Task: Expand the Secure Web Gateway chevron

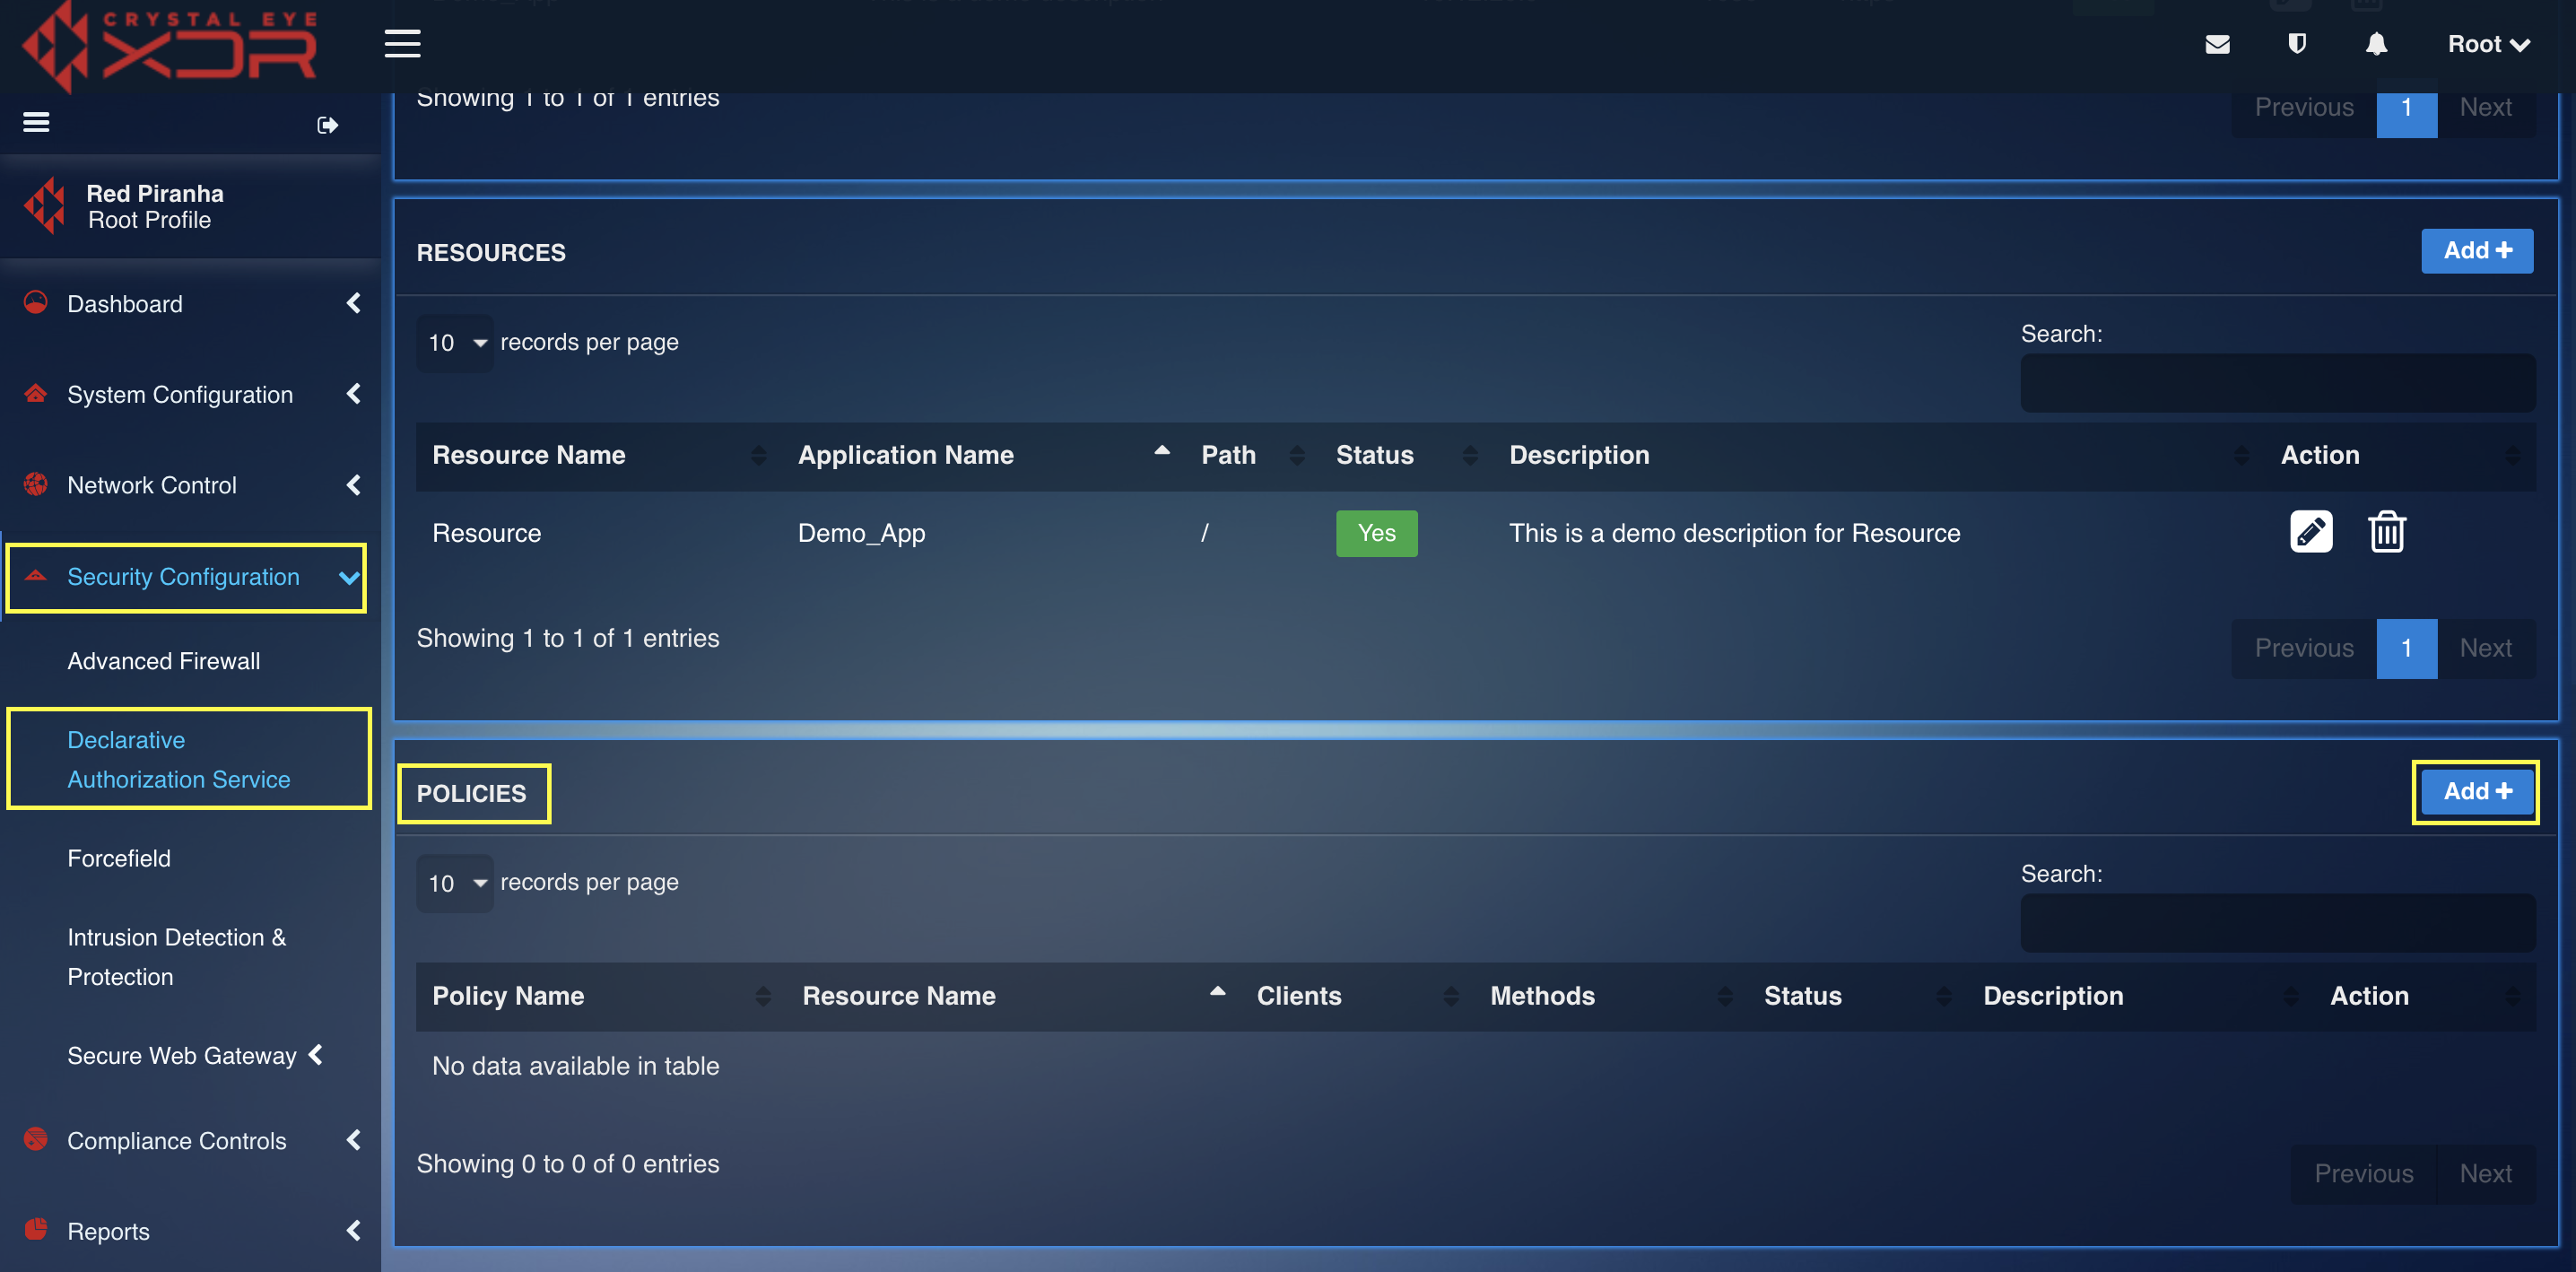Action: (315, 1054)
